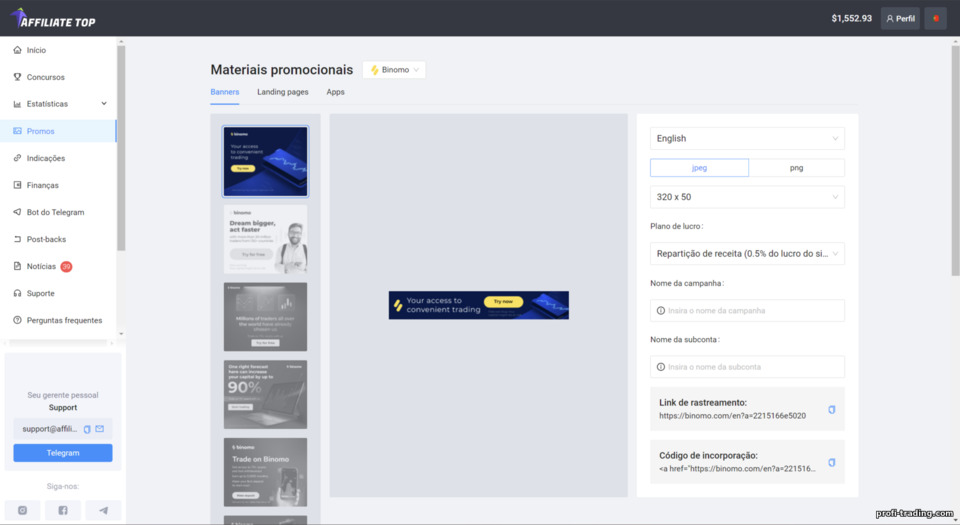Open the Repartição de receita plan dropdown
The image size is (960, 525).
747,253
